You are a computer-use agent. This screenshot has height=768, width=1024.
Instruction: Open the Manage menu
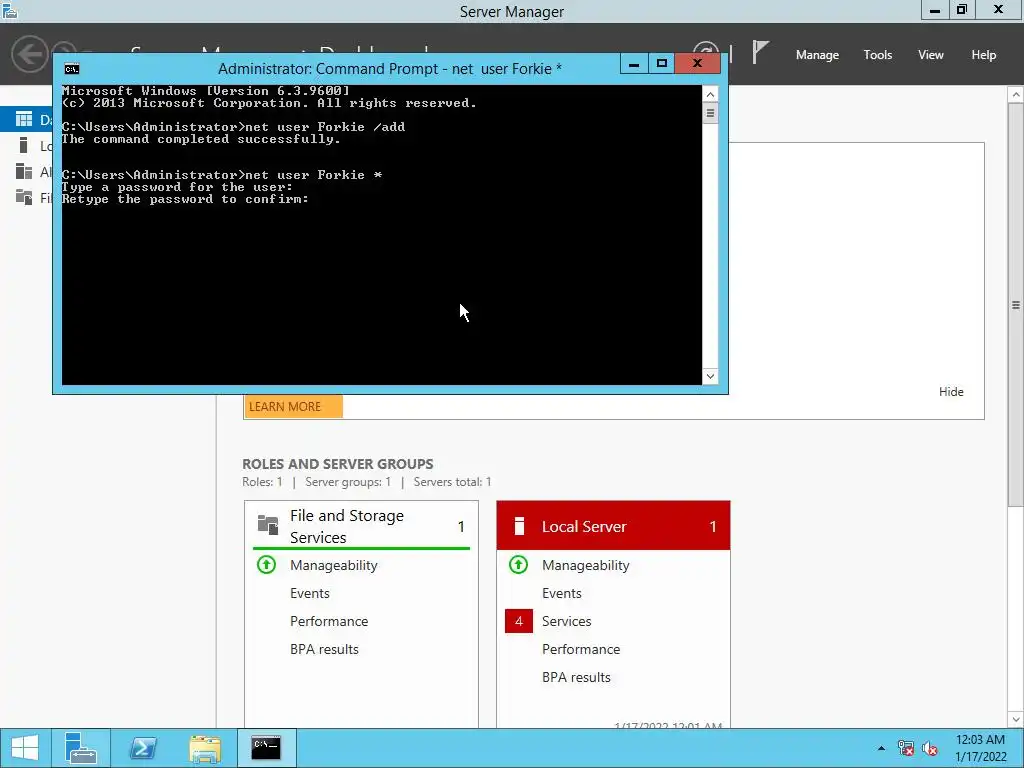[817, 55]
